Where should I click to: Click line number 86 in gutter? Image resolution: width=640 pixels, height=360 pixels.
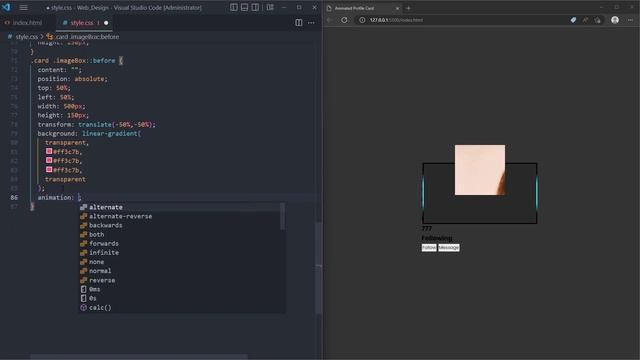(14, 198)
